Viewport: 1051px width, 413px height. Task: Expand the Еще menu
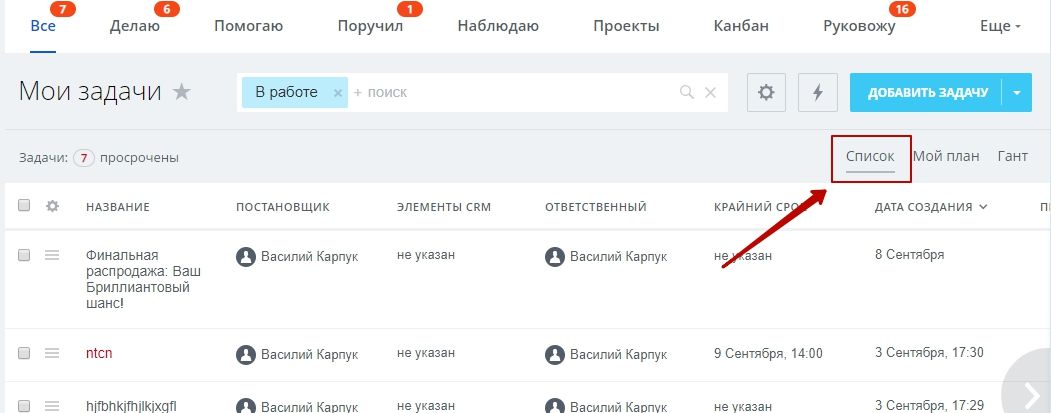click(1000, 26)
